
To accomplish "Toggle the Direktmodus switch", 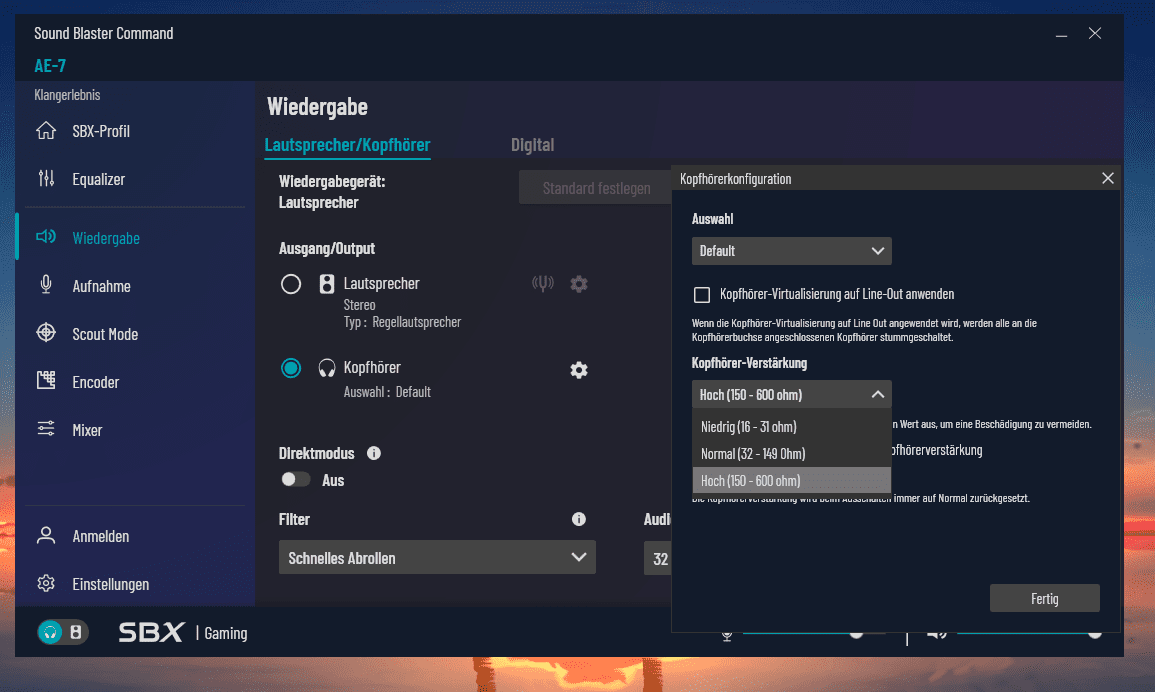I will [295, 480].
